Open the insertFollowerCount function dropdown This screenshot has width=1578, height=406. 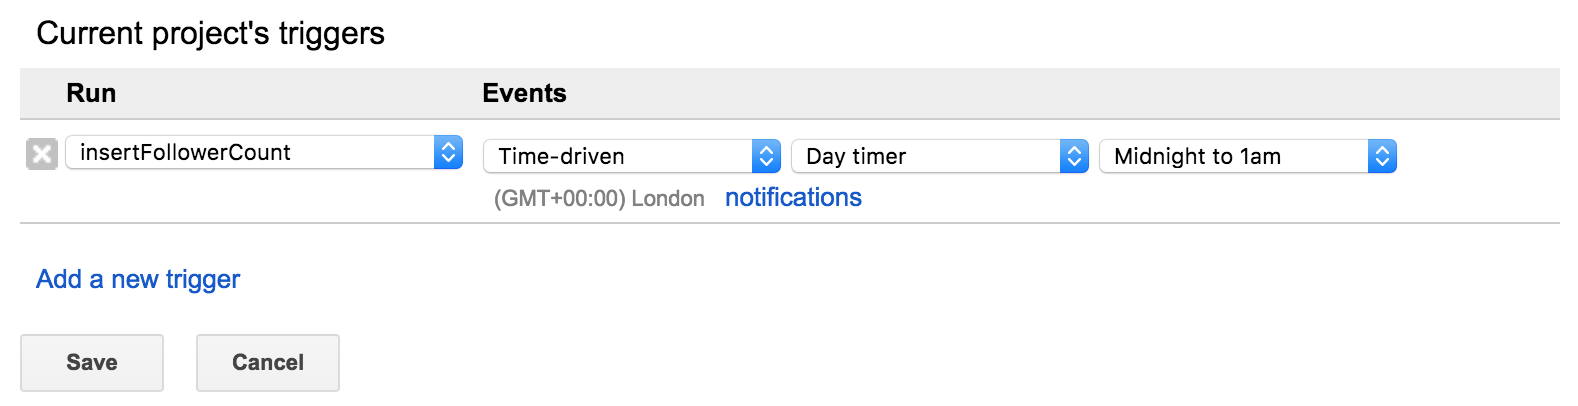pyautogui.click(x=250, y=152)
